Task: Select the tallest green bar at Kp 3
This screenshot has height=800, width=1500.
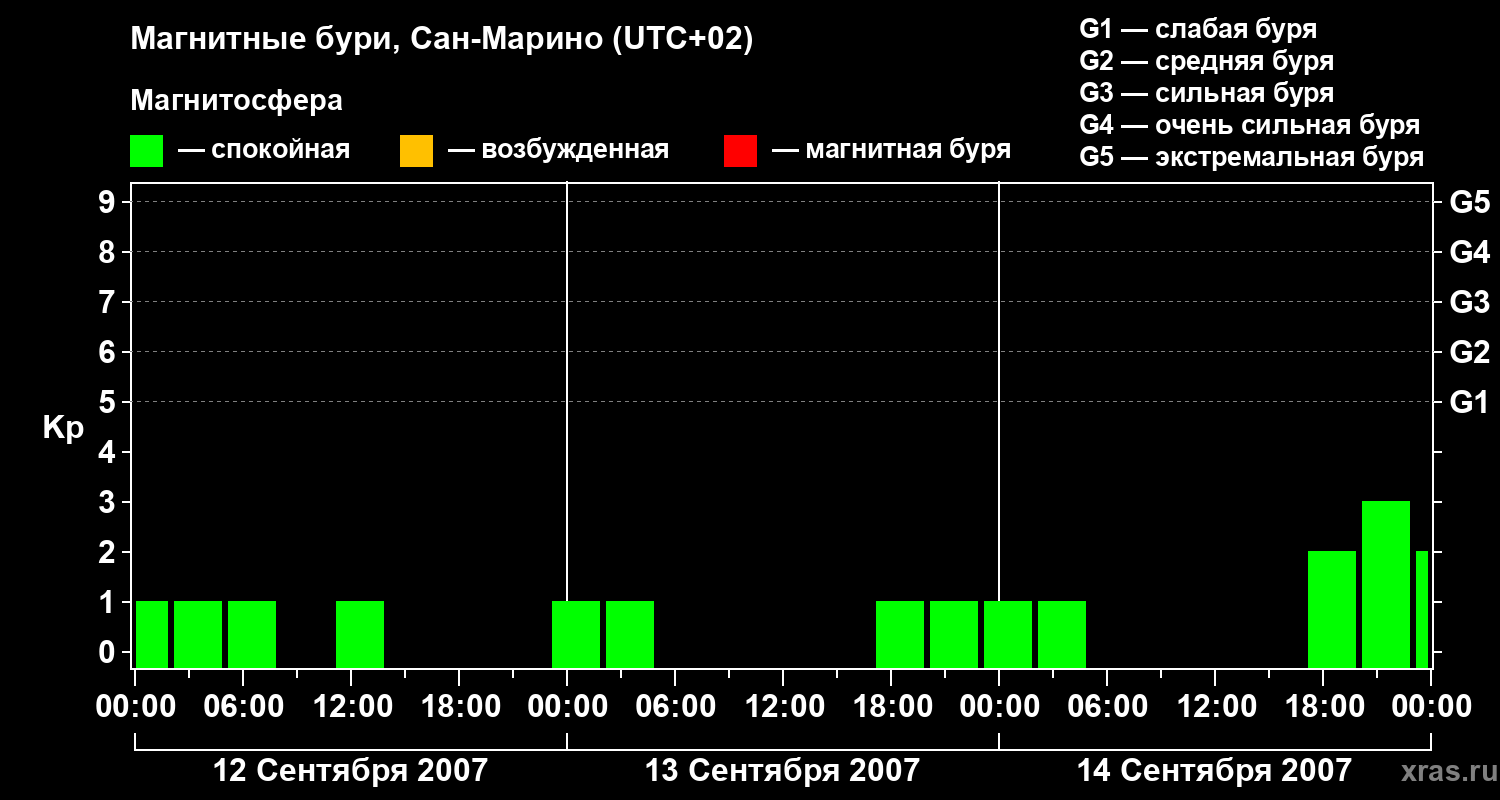Action: pyautogui.click(x=1386, y=584)
